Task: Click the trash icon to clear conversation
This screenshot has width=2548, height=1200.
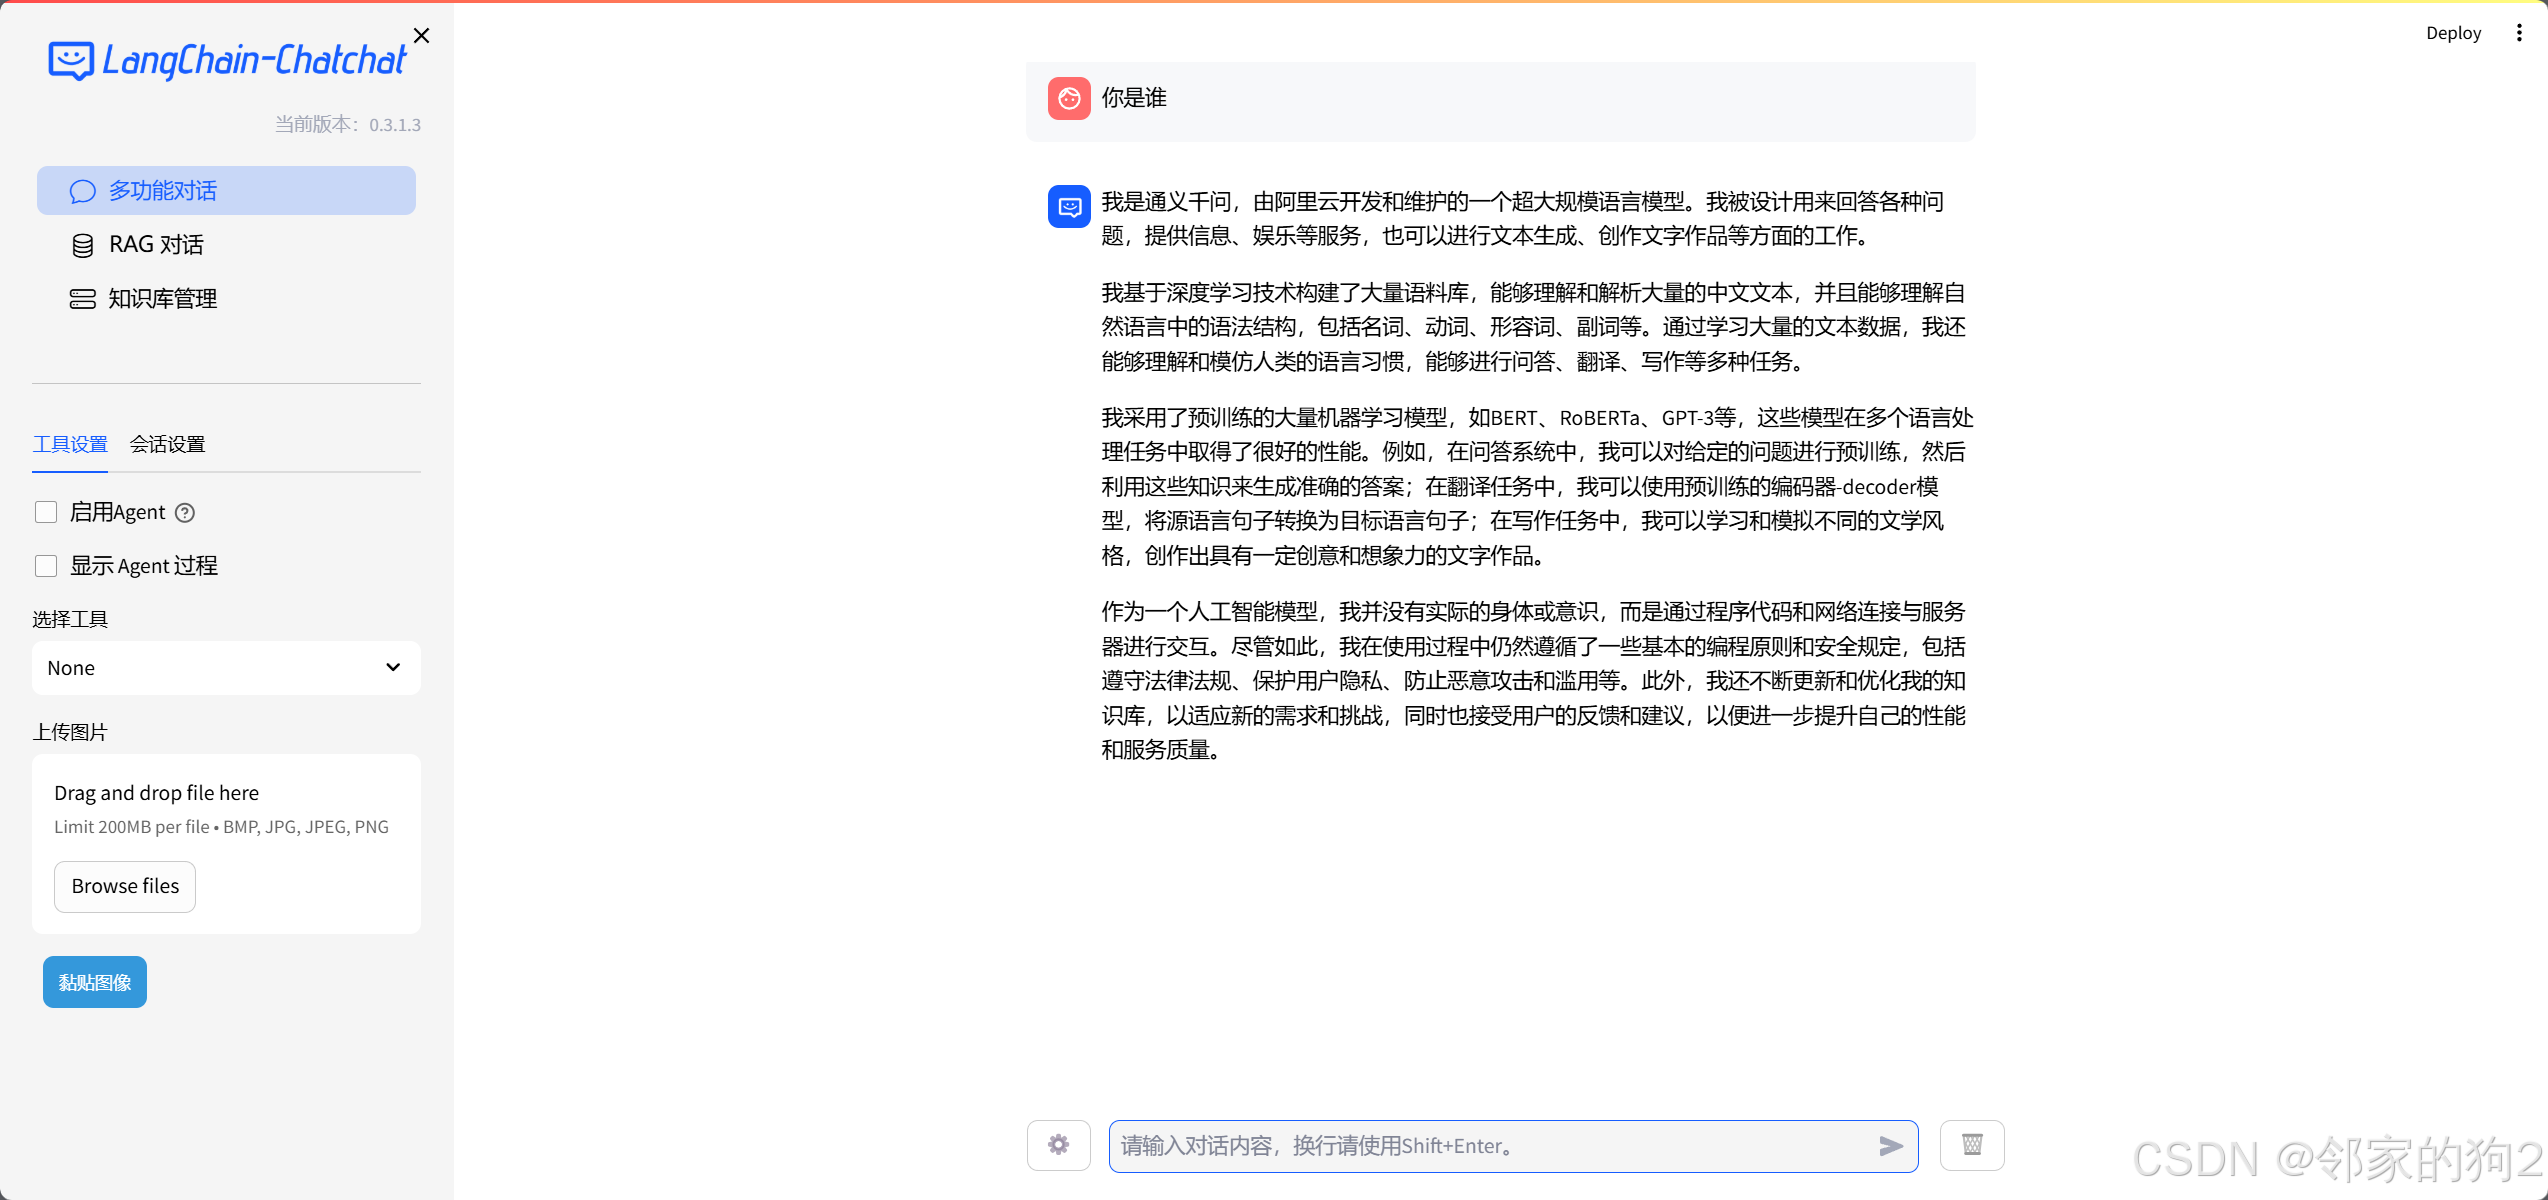Action: tap(1972, 1145)
